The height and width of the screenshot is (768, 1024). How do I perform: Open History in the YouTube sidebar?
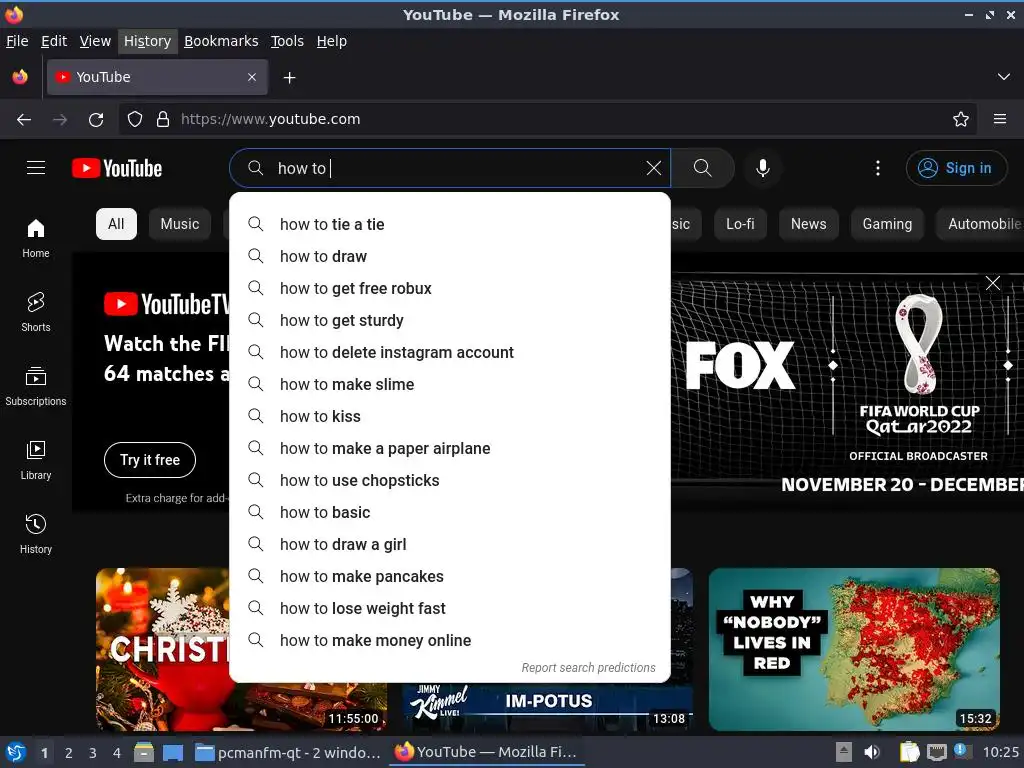[36, 534]
